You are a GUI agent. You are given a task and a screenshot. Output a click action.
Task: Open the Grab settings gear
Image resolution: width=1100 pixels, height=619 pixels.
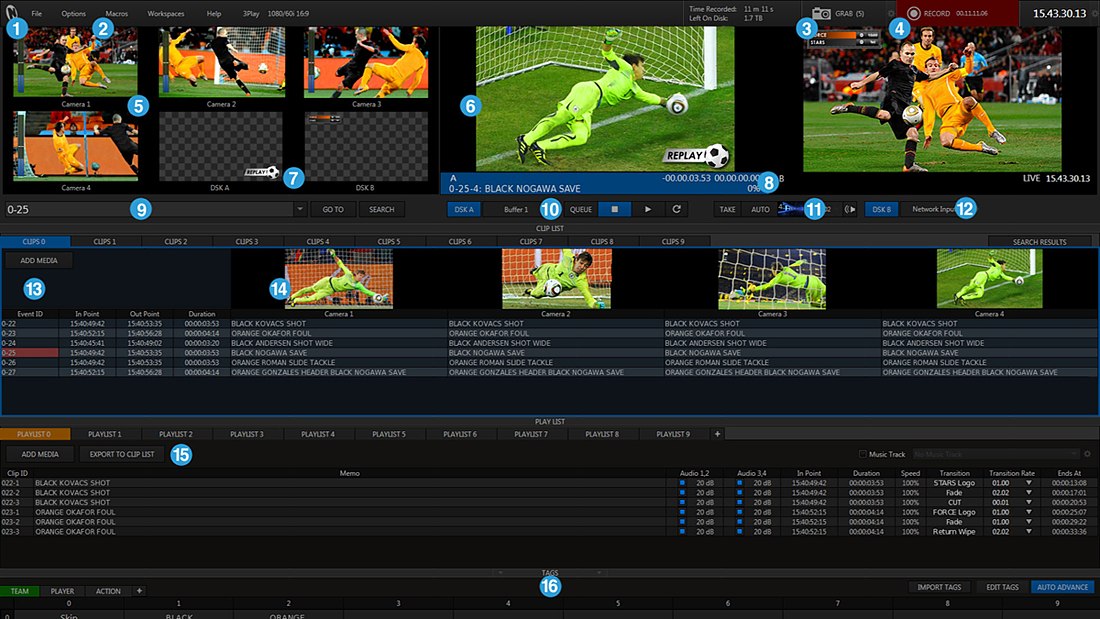(891, 13)
